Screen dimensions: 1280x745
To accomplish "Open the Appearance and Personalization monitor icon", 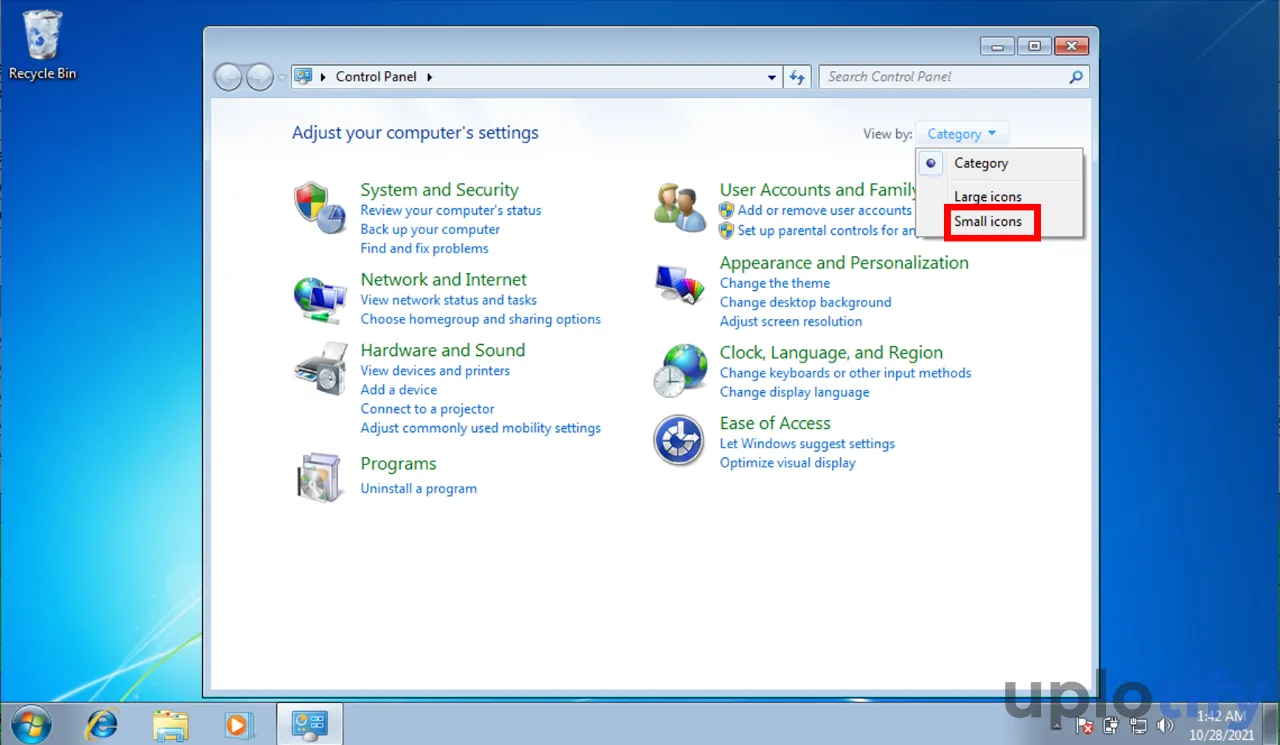I will pyautogui.click(x=680, y=284).
